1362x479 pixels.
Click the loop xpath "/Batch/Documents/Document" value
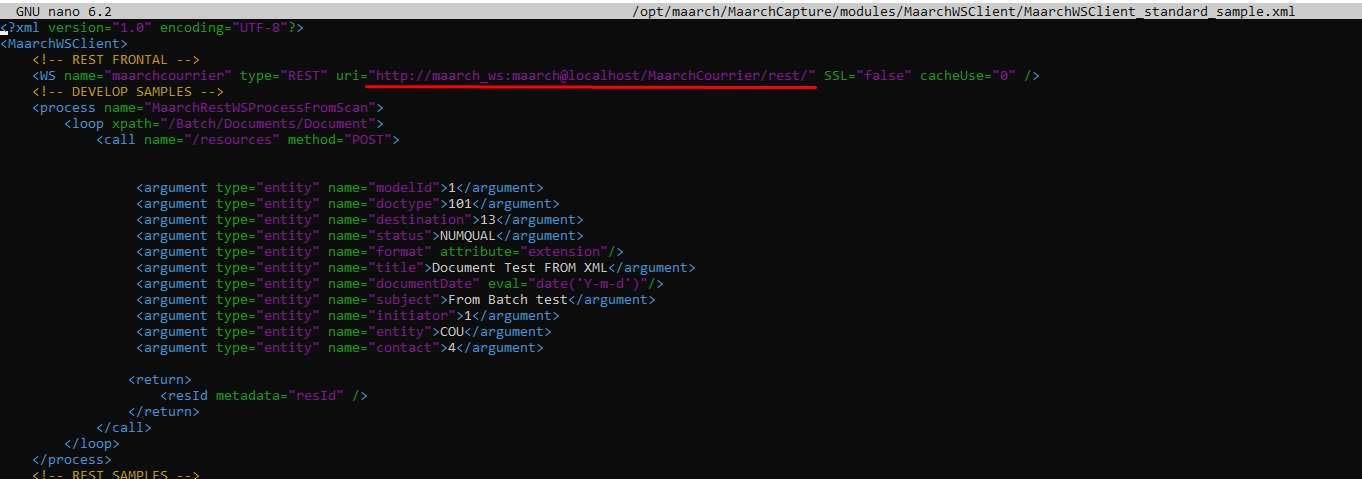pos(279,124)
